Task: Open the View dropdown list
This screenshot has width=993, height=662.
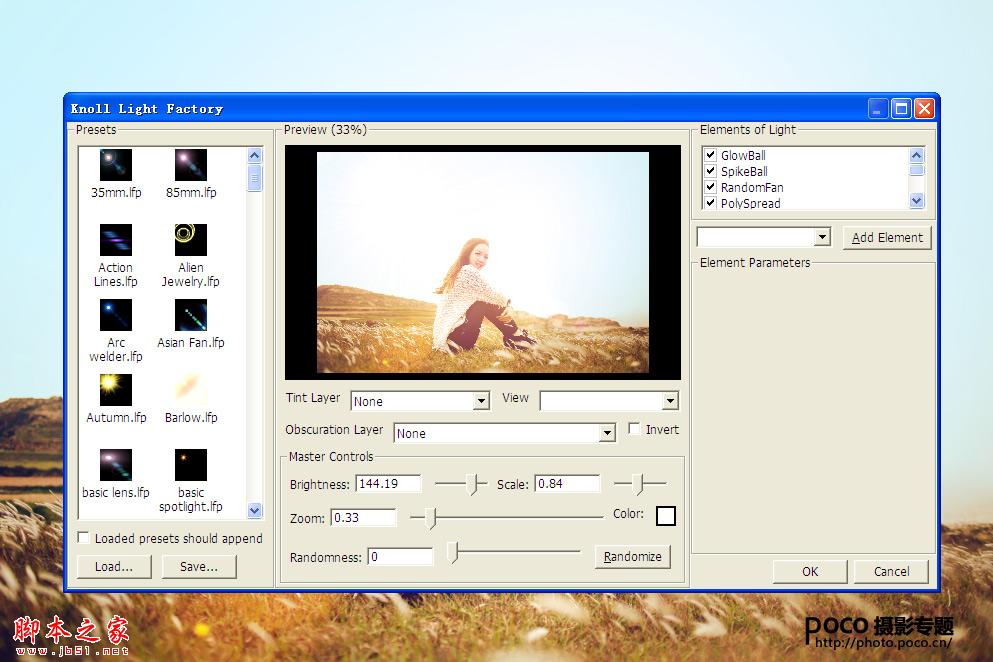Action: [609, 400]
